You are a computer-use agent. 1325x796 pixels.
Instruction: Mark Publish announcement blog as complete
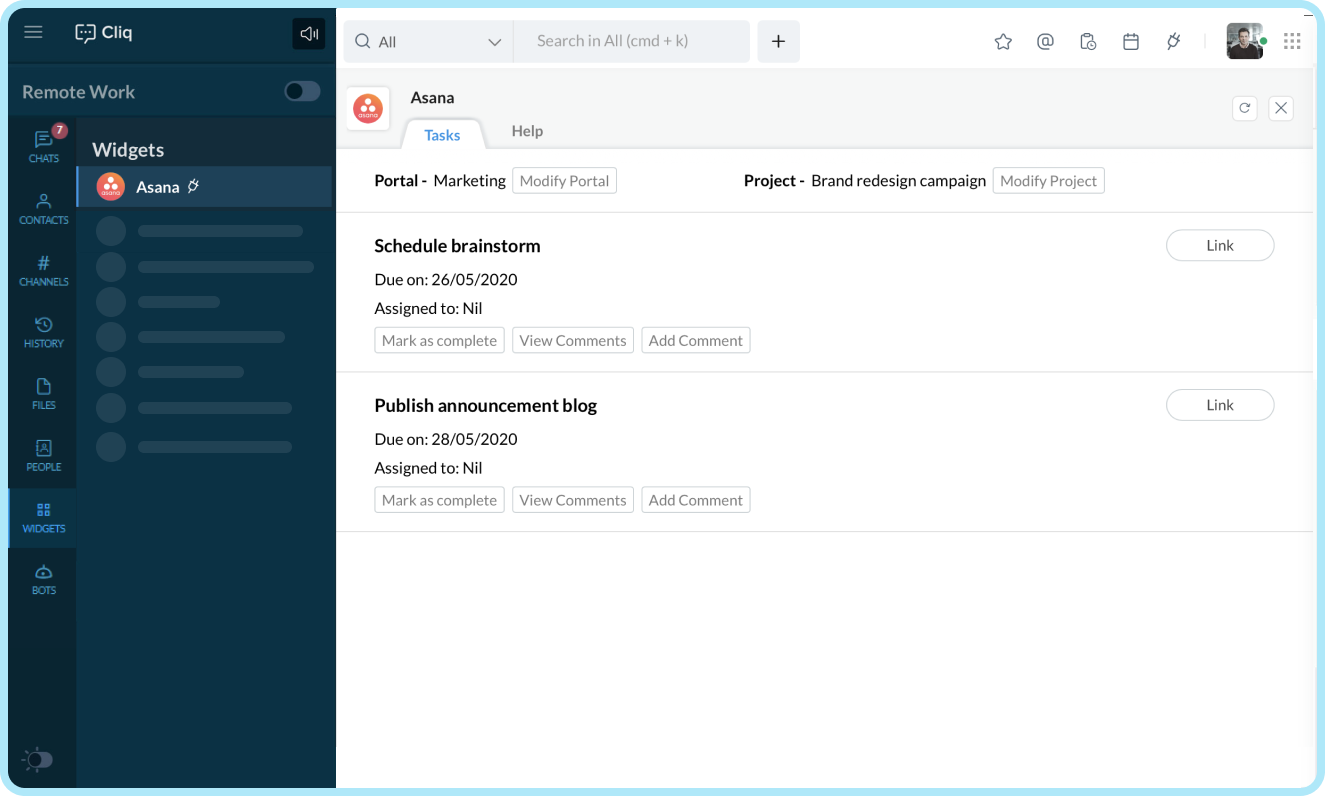[439, 500]
